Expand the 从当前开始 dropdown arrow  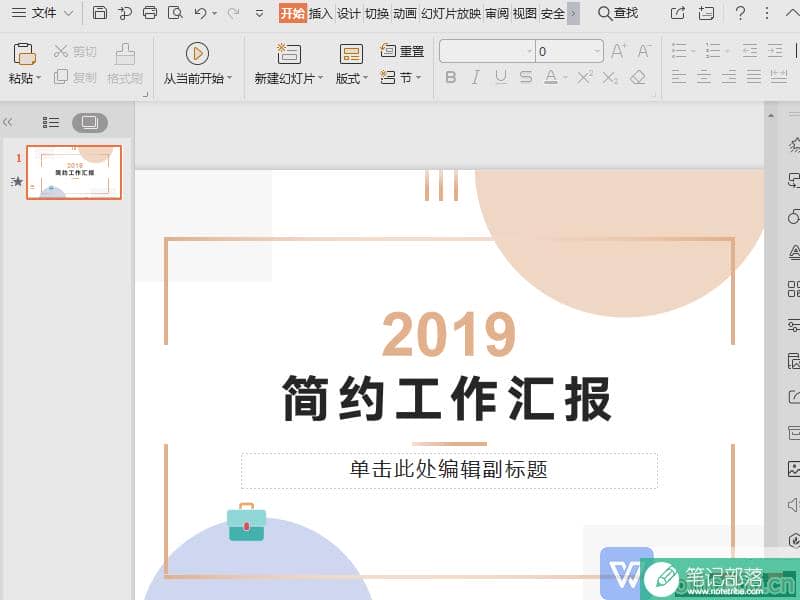(x=230, y=78)
